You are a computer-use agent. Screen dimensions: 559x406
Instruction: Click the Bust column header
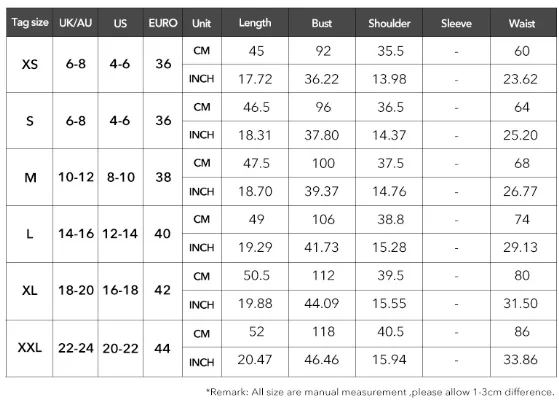click(x=322, y=23)
